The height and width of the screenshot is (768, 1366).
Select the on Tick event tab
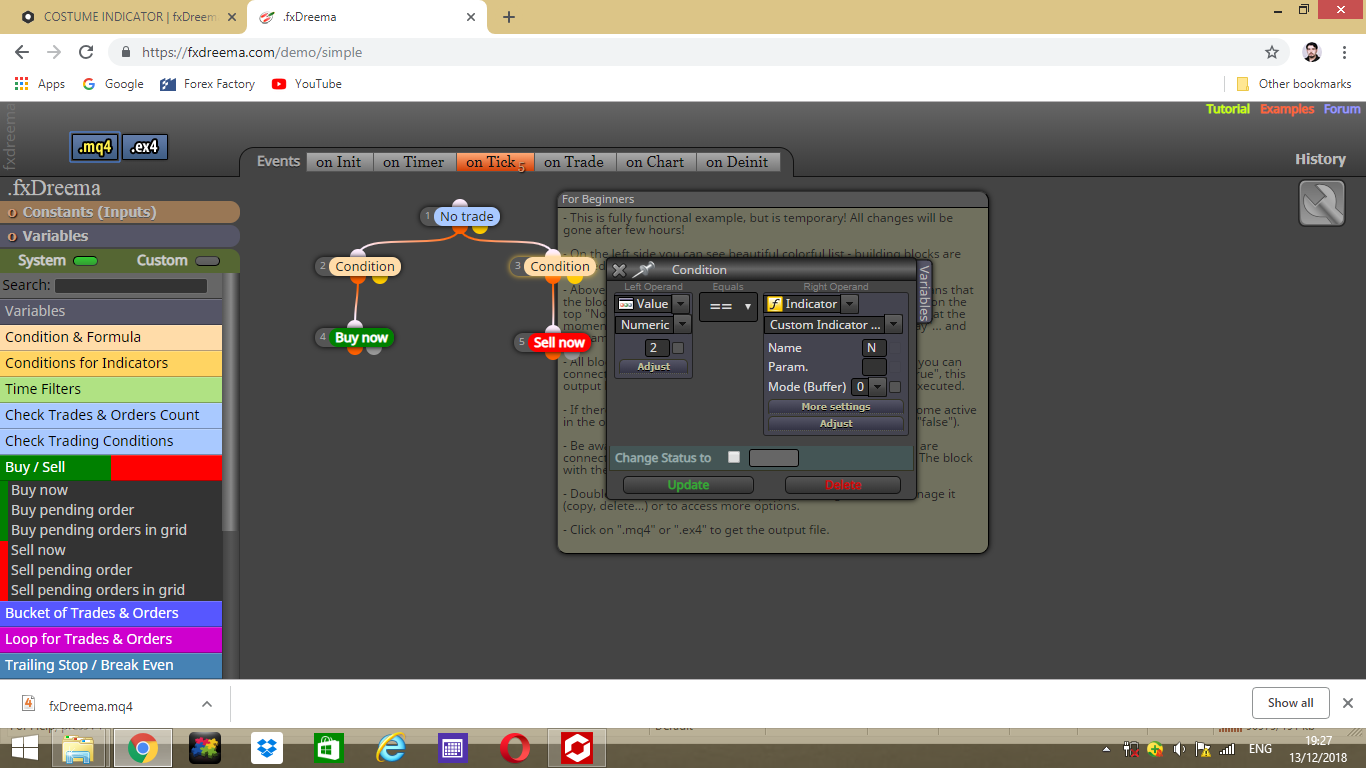pos(494,162)
